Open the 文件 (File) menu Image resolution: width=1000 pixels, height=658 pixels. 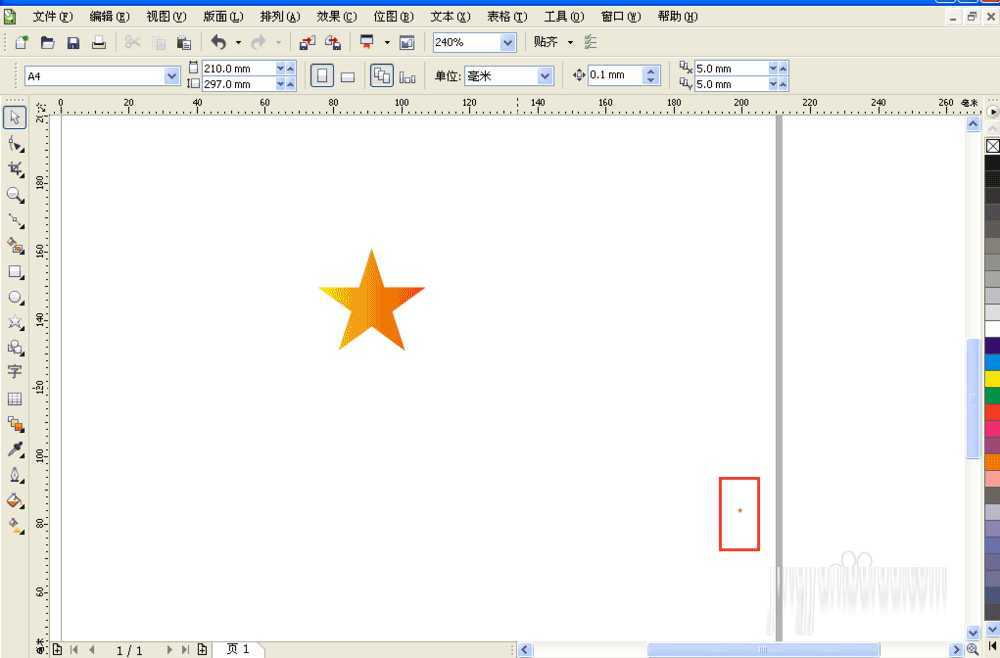[52, 16]
